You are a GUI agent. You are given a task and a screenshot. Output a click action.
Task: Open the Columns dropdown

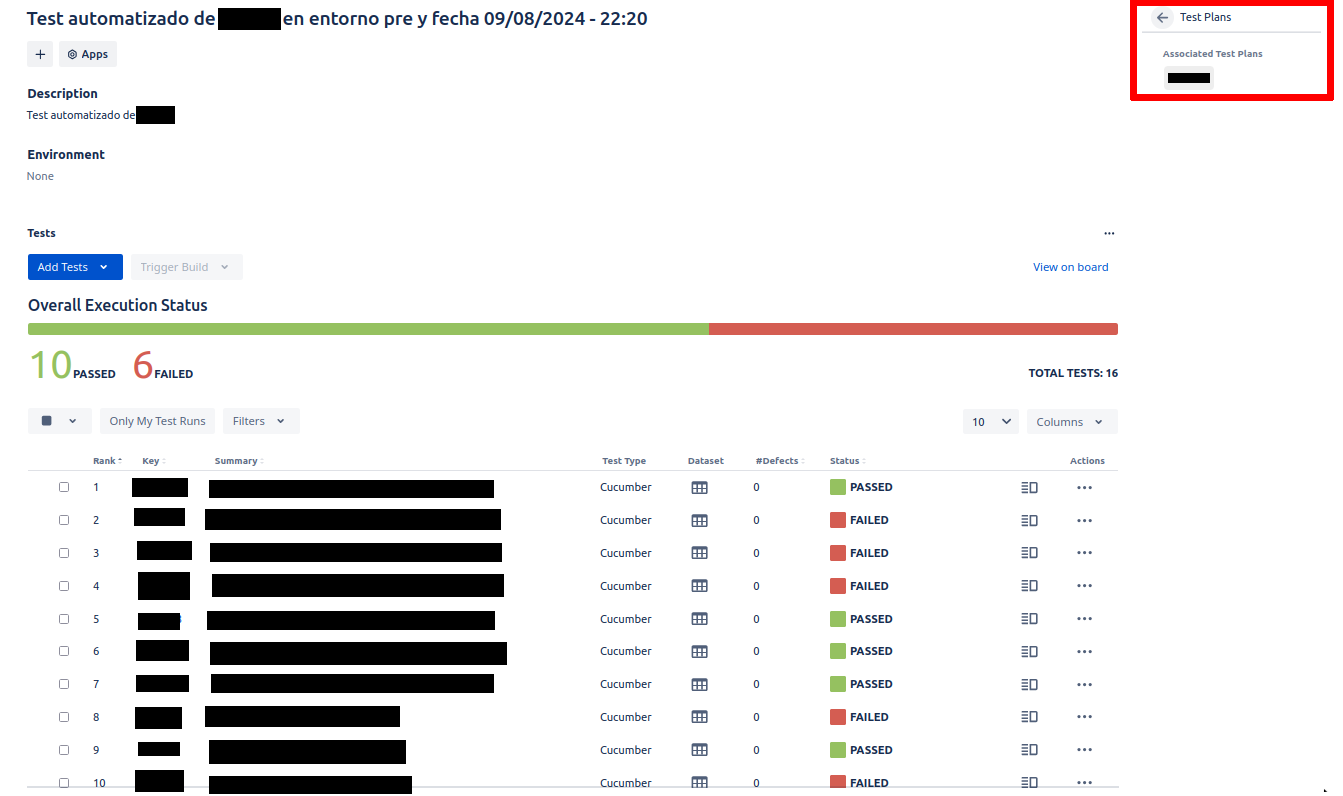(1071, 422)
